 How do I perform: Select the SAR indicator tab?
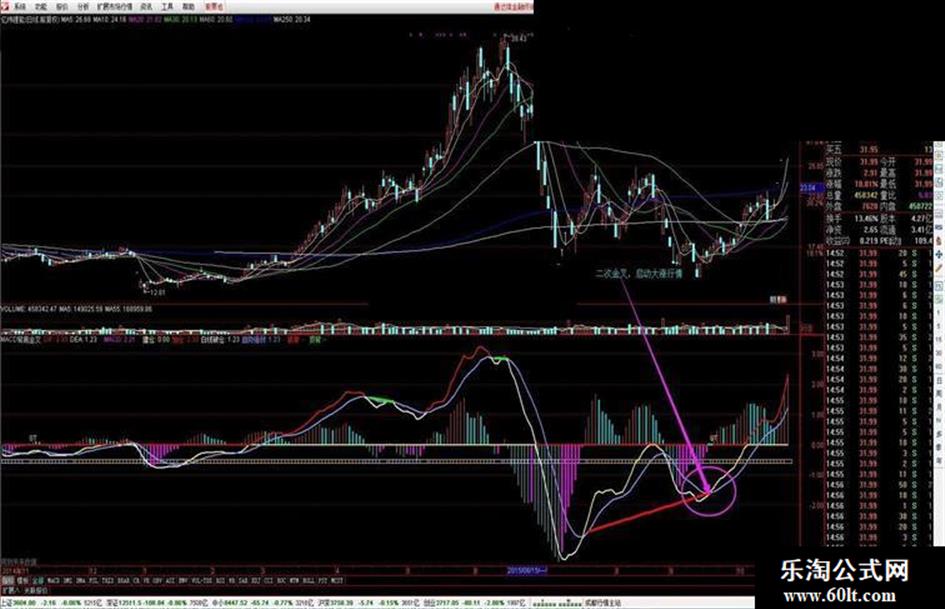[x=242, y=580]
